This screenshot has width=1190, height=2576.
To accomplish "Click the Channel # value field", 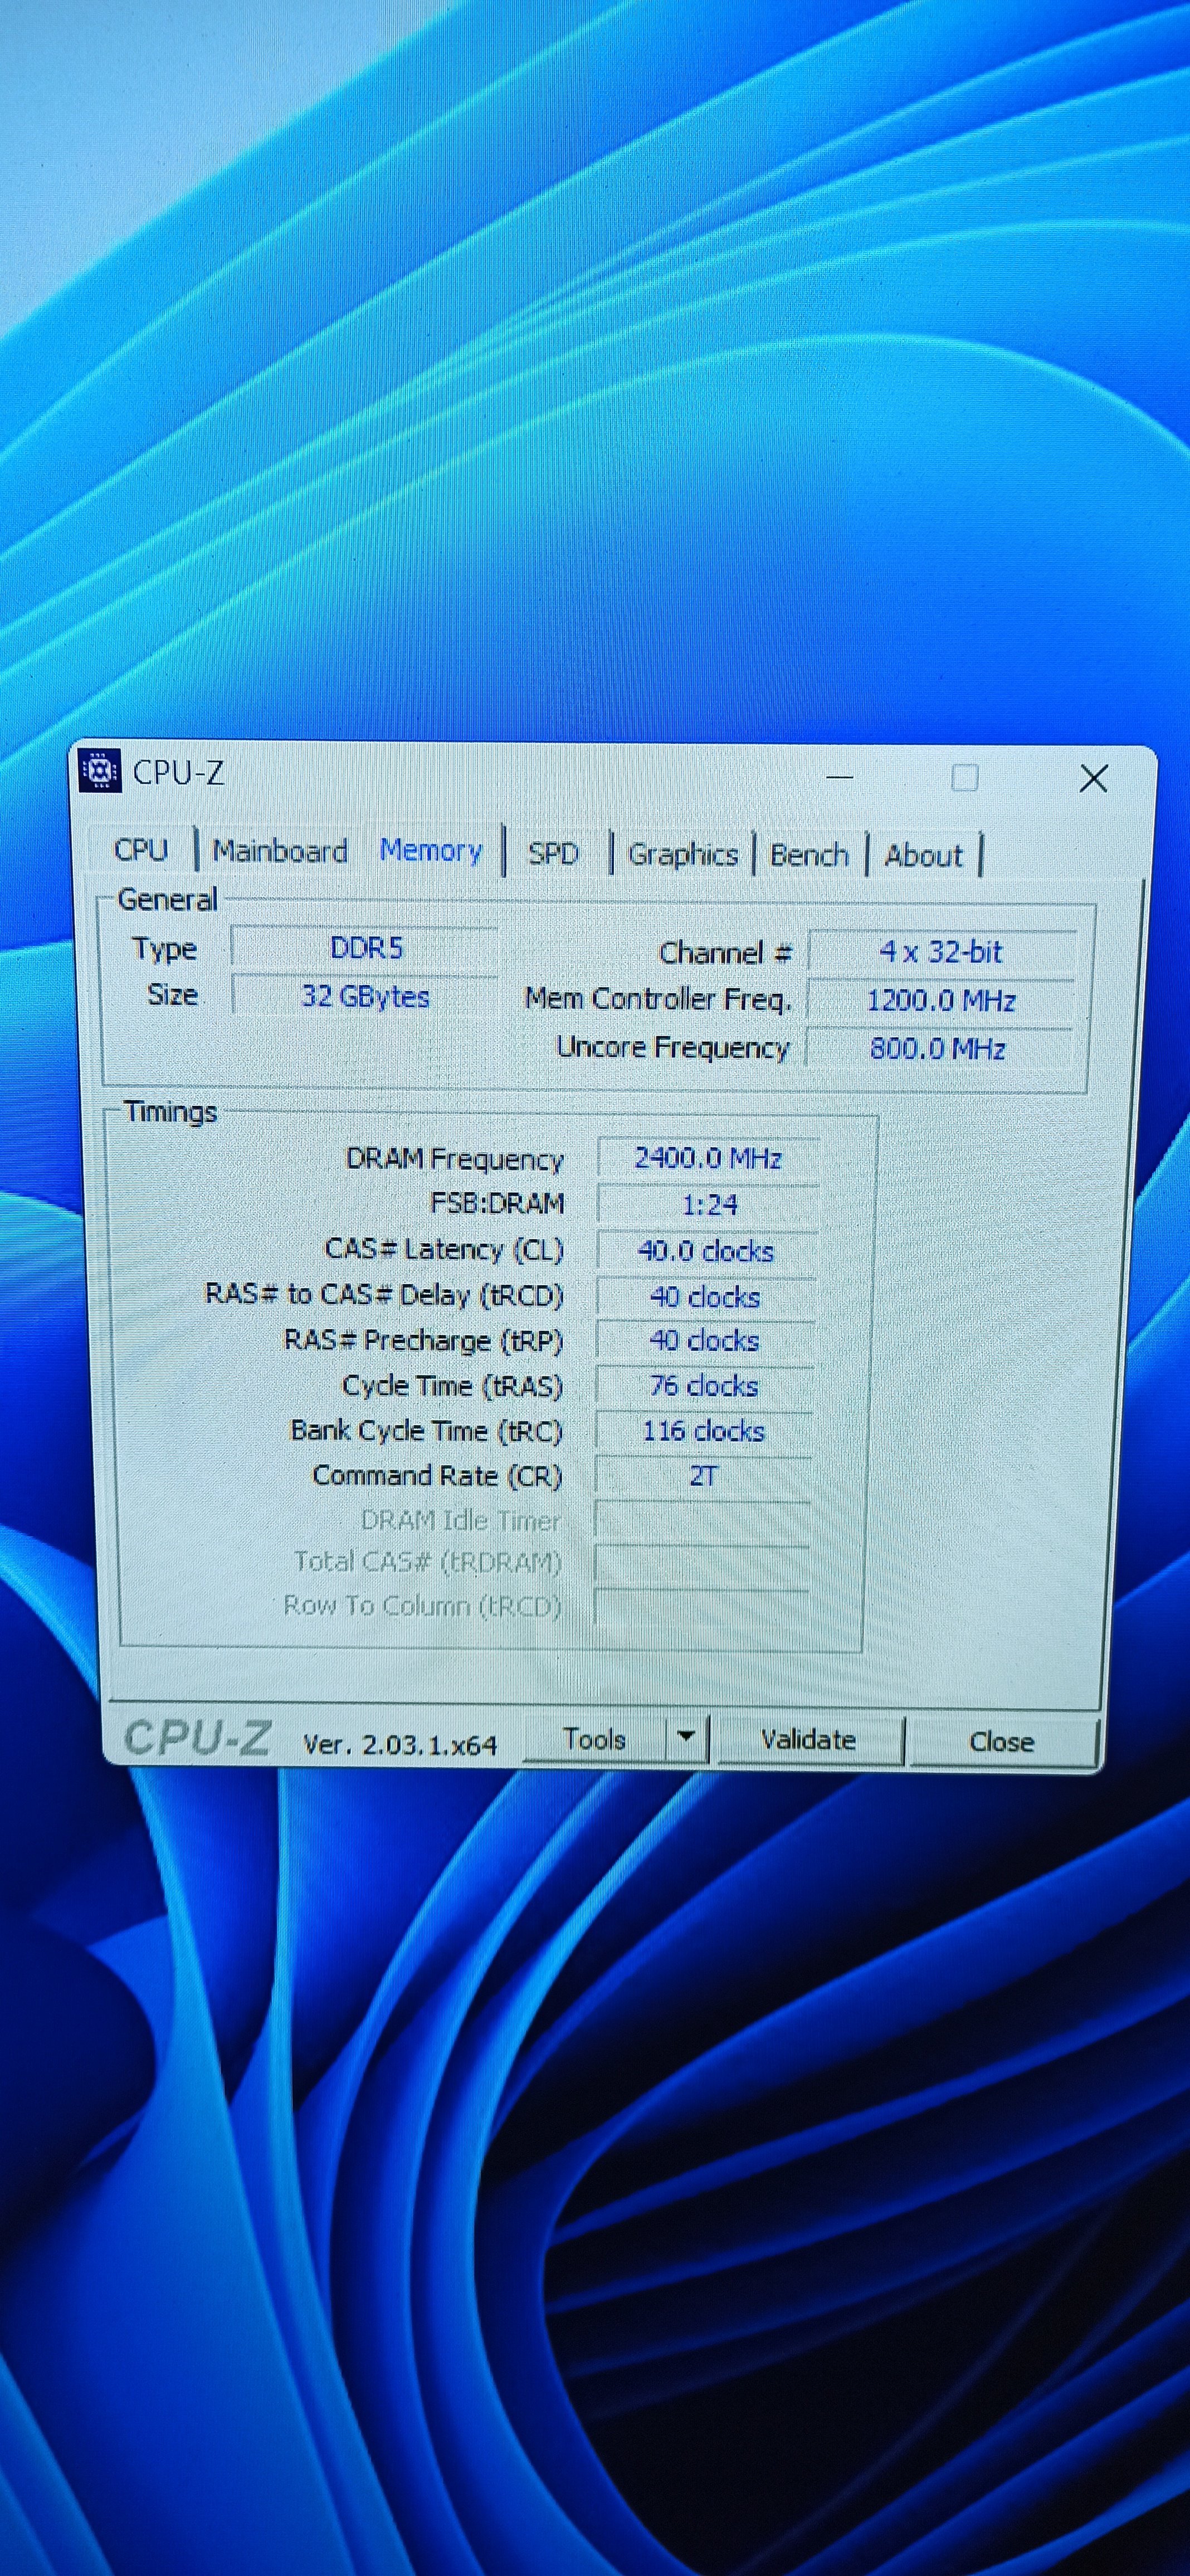I will tap(940, 952).
